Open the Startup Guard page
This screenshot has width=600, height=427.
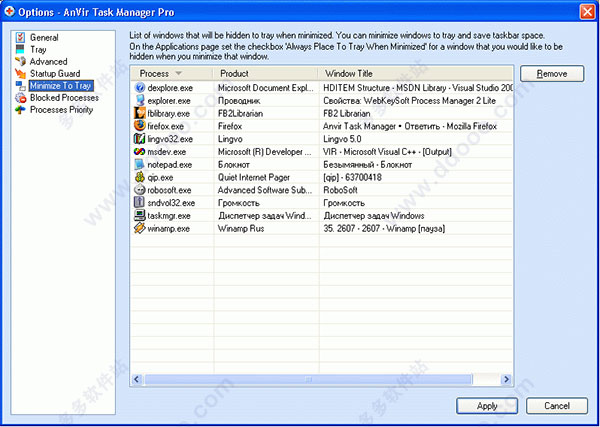coord(55,73)
